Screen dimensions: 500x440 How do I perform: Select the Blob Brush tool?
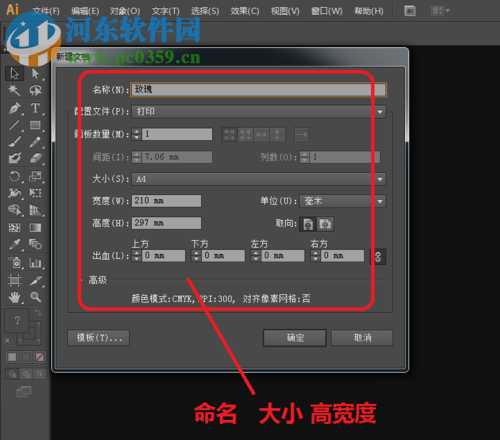tap(14, 158)
